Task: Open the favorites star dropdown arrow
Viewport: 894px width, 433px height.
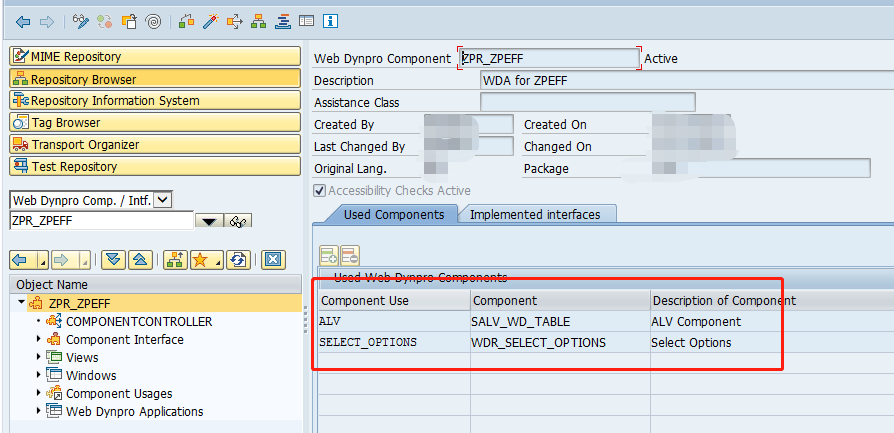Action: click(218, 262)
